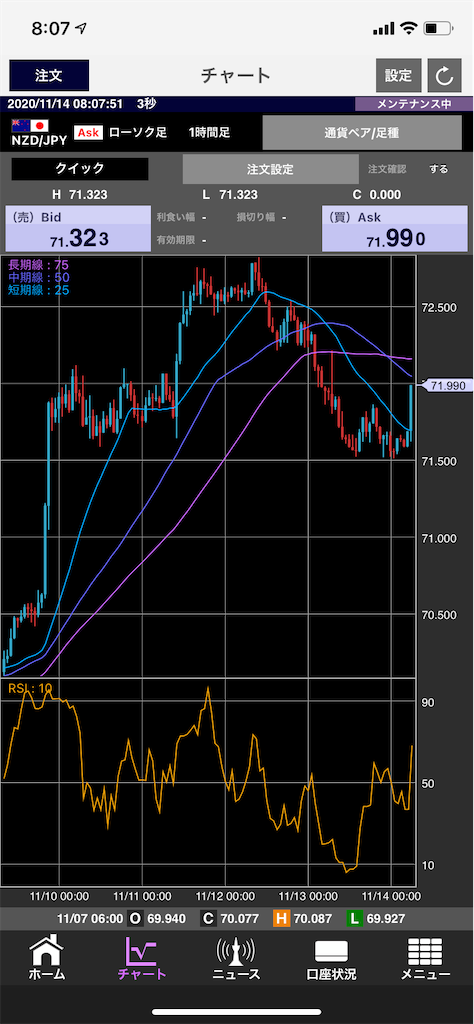The height and width of the screenshot is (1024, 474).
Task: Click the Japan flag icon
Action: [x=40, y=125]
